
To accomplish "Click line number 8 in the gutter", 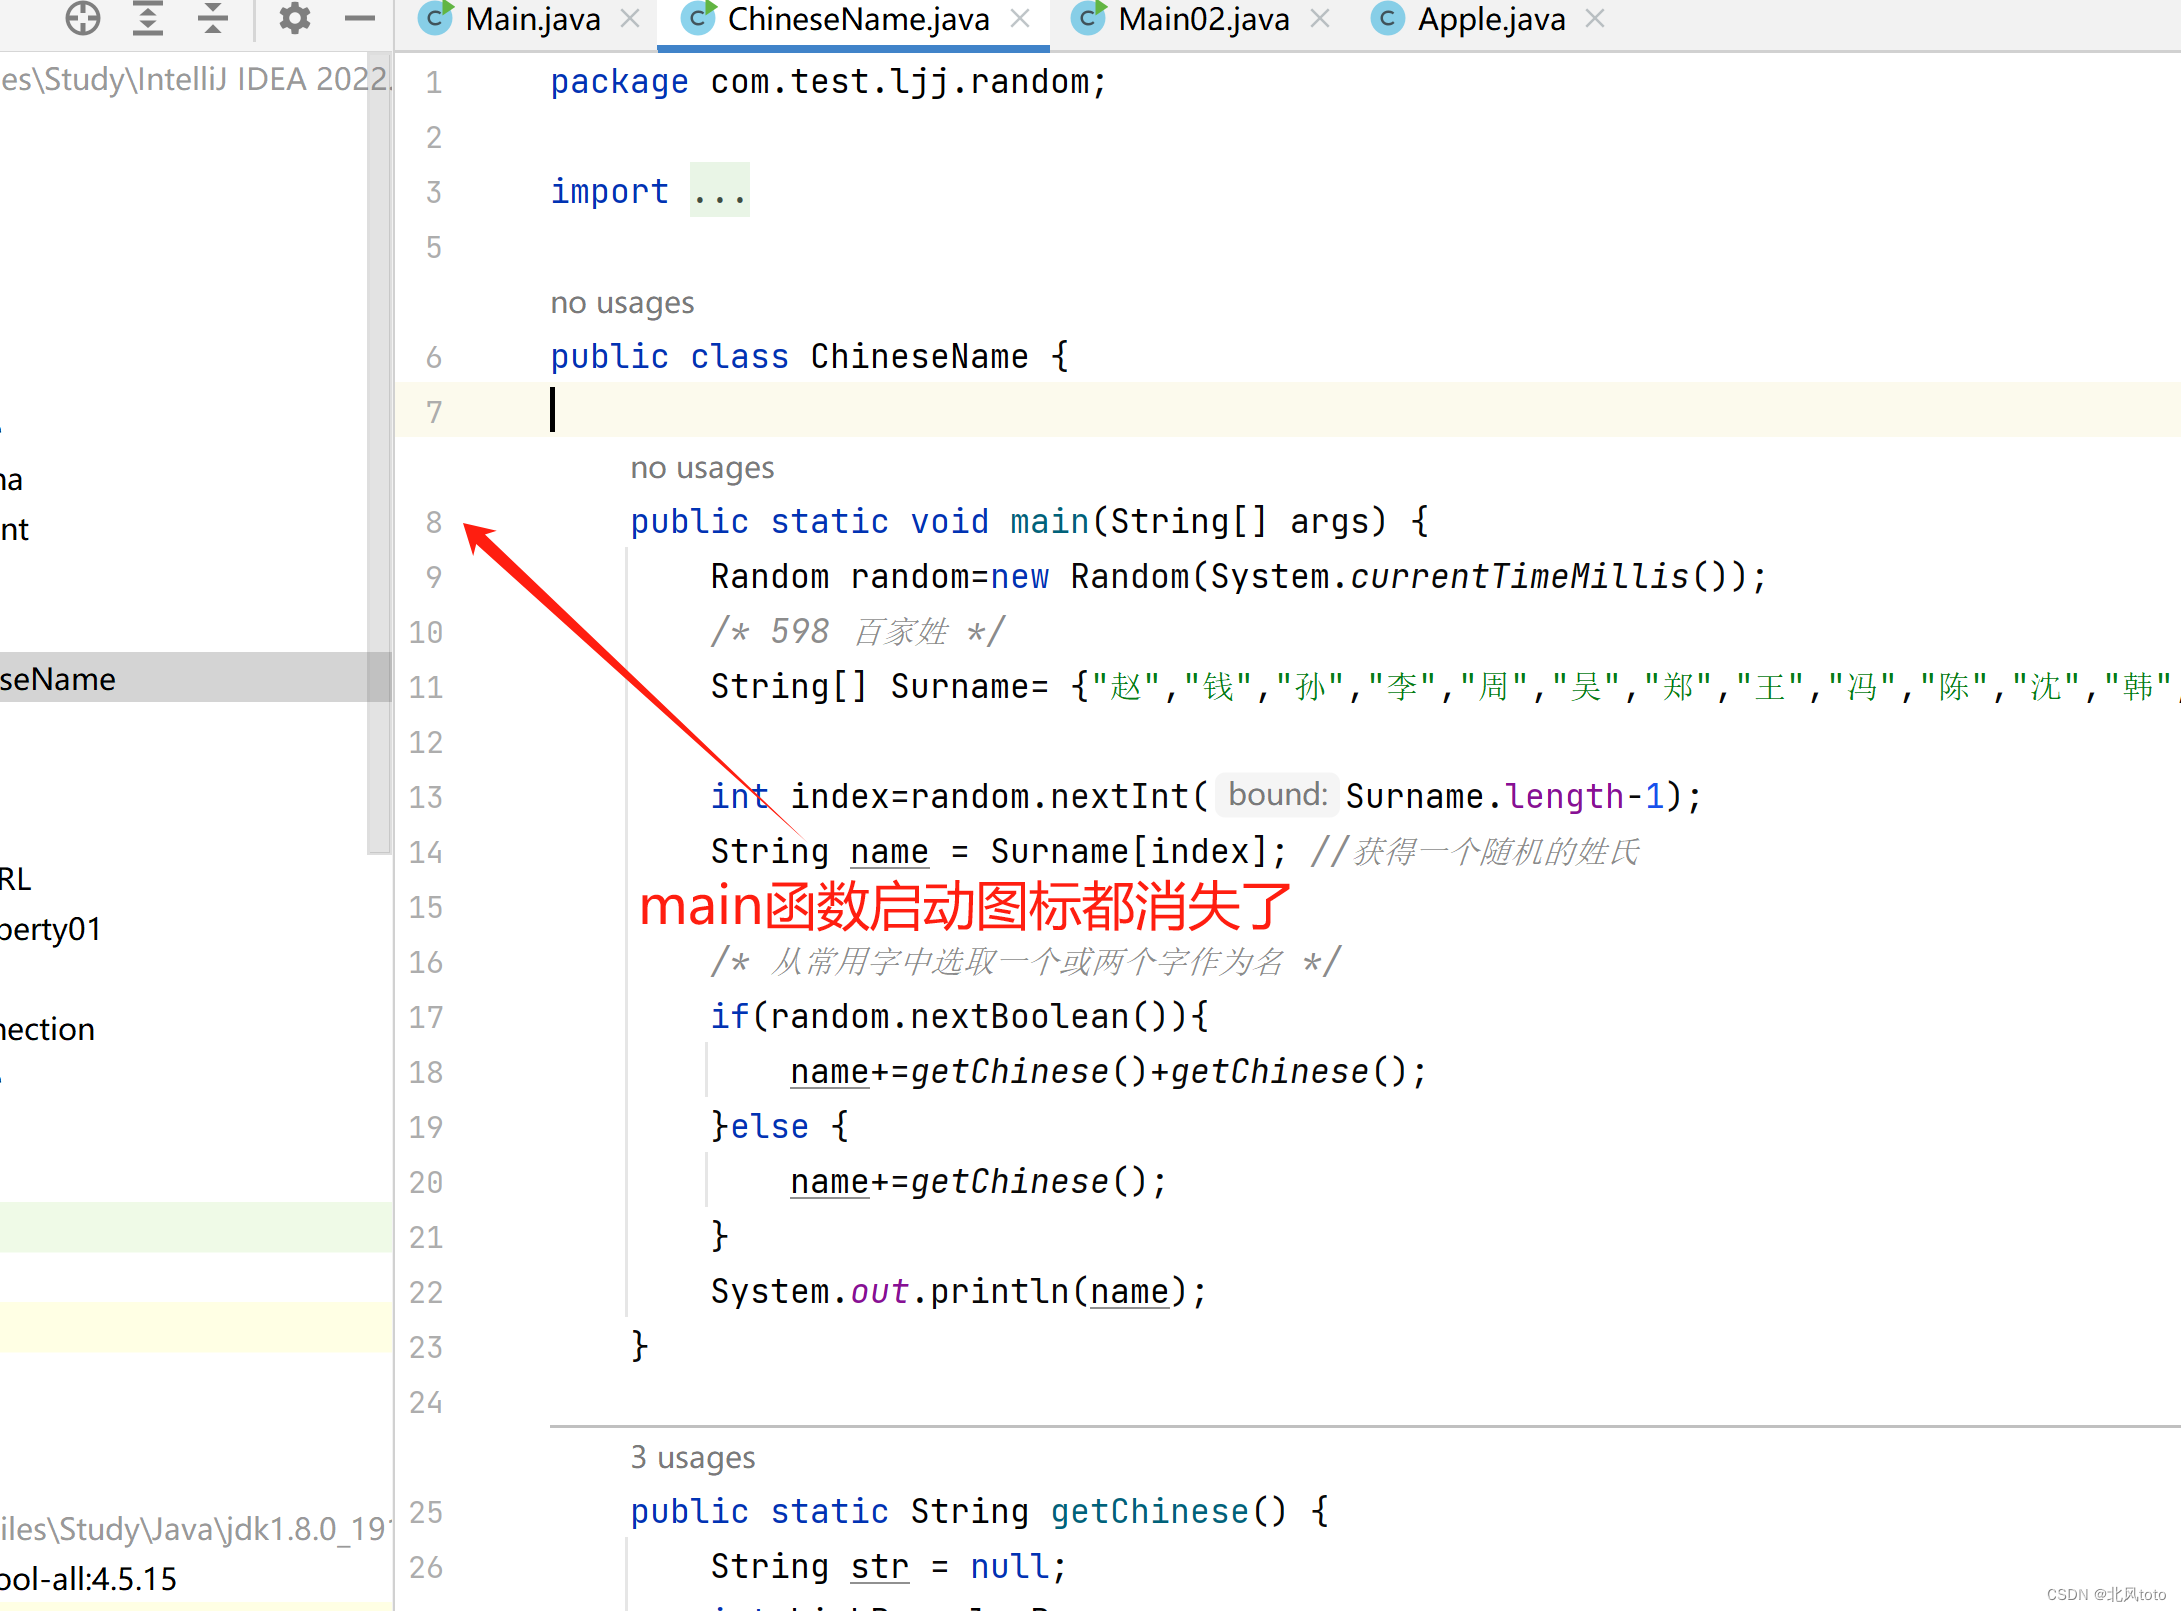I will (x=433, y=522).
